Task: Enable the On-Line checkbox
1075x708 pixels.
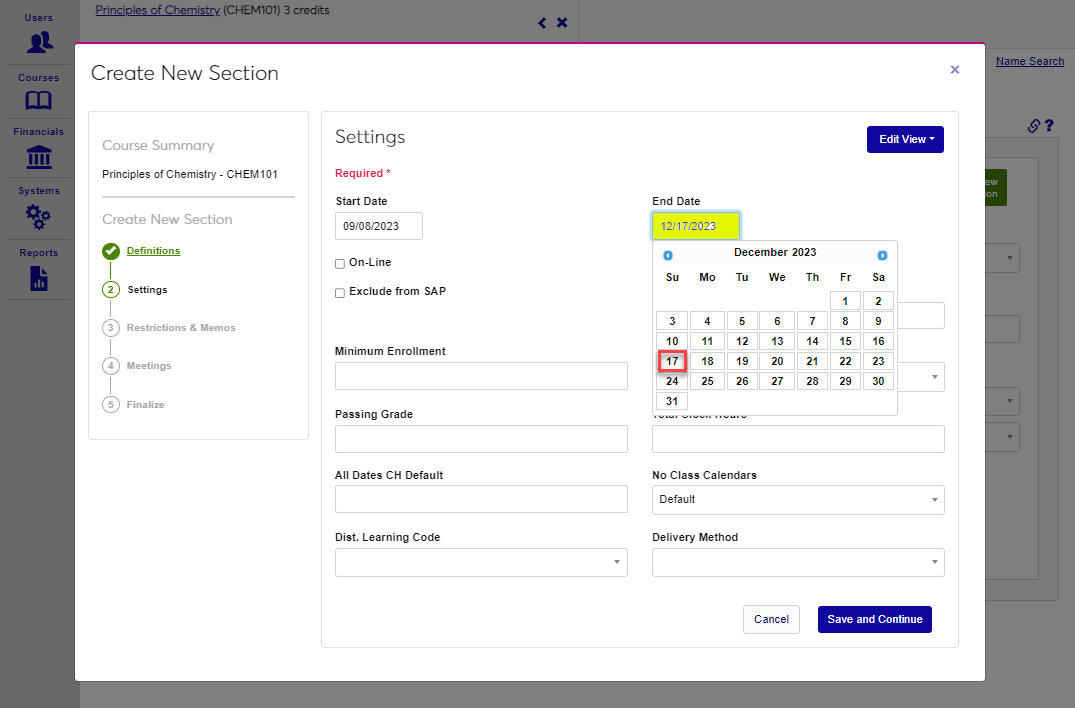Action: click(x=340, y=264)
